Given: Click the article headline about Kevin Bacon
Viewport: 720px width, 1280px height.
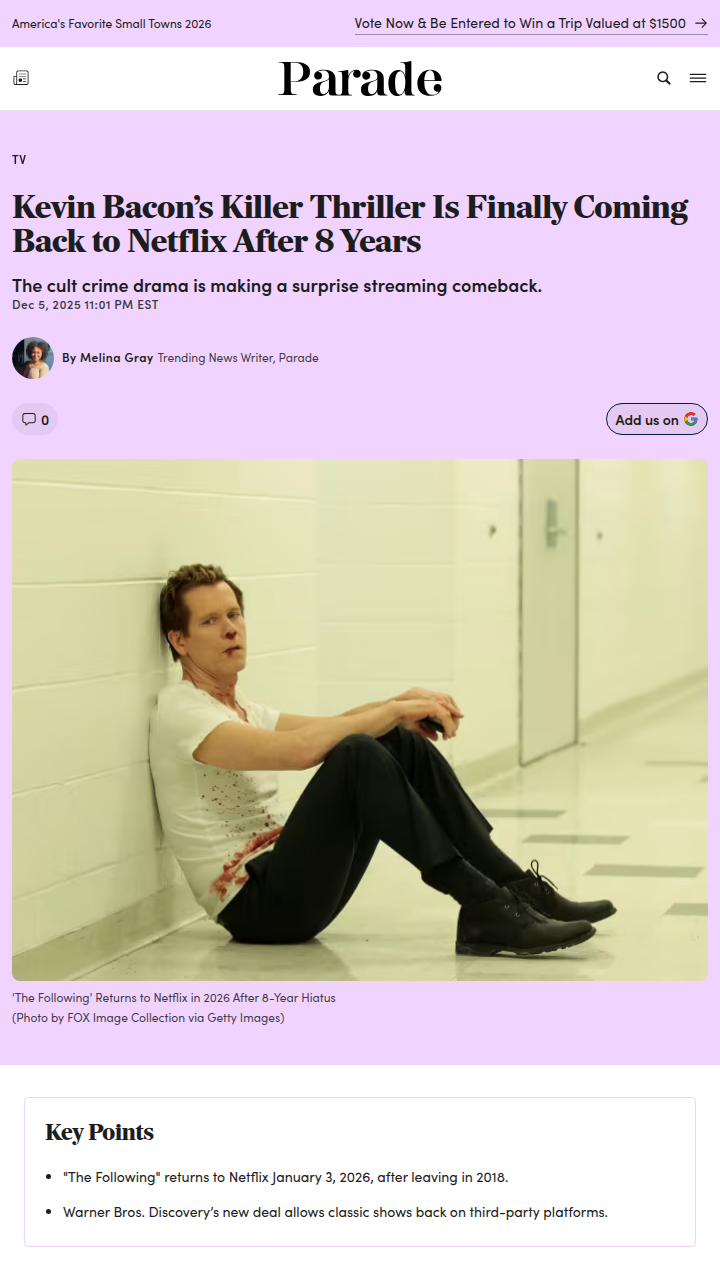Looking at the screenshot, I should pos(350,224).
